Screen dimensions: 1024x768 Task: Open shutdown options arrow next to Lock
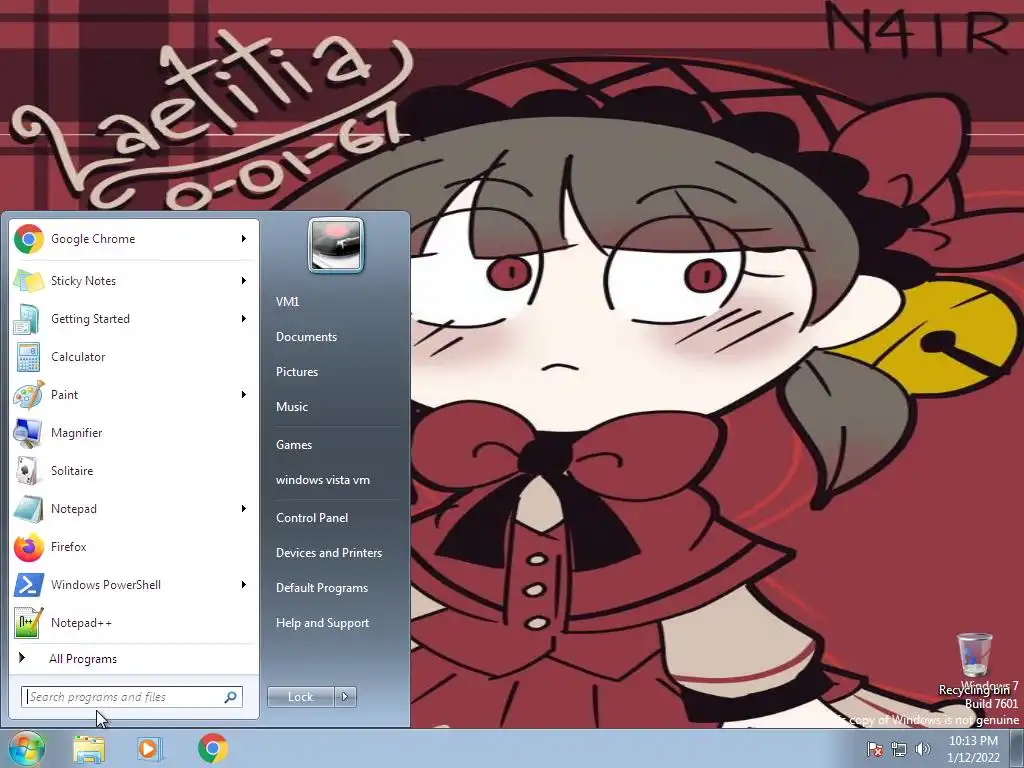(345, 697)
